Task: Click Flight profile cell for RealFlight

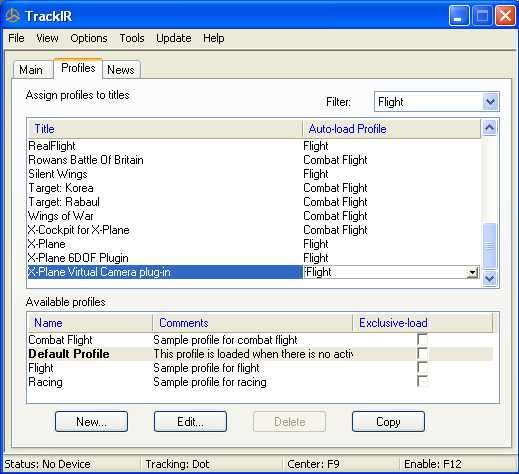Action: click(316, 146)
